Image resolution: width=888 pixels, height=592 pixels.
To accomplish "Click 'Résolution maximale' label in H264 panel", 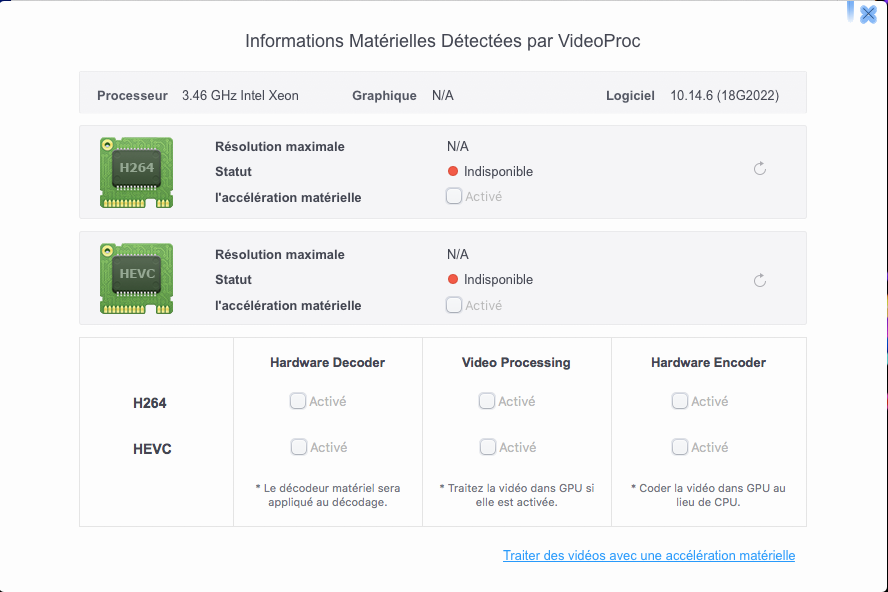I will (x=280, y=146).
